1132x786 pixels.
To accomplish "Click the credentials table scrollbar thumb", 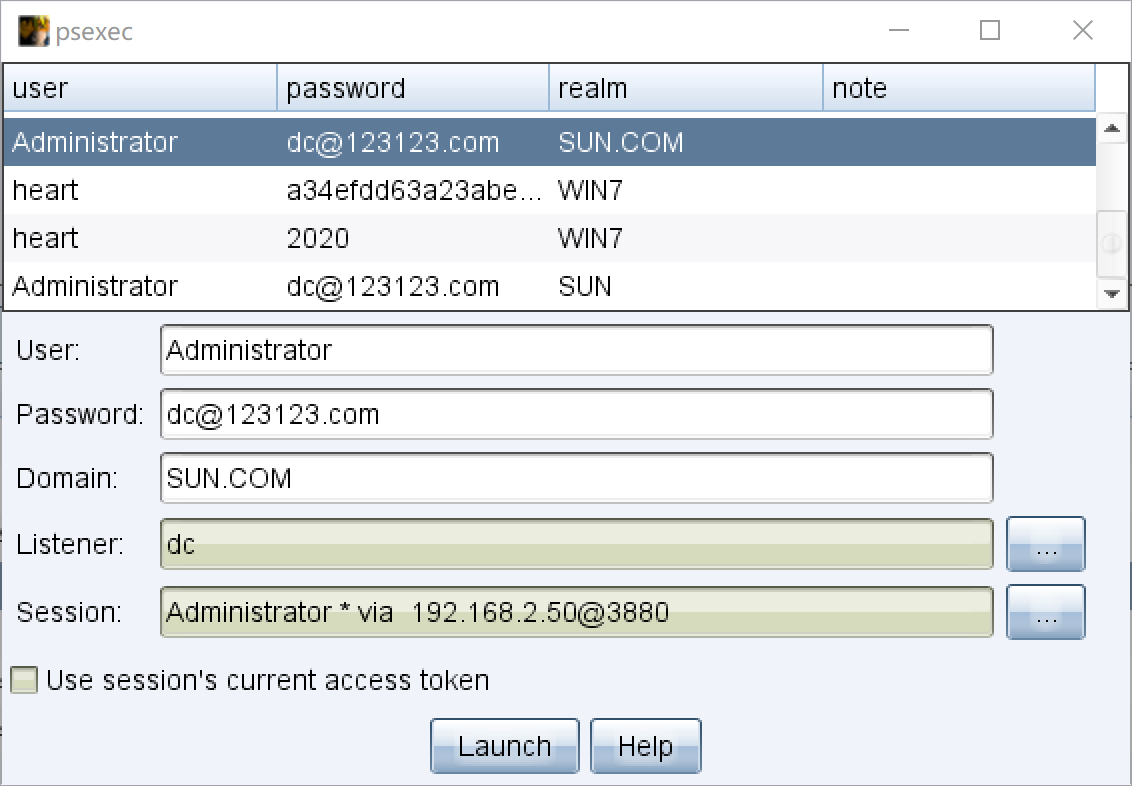I will 1112,244.
